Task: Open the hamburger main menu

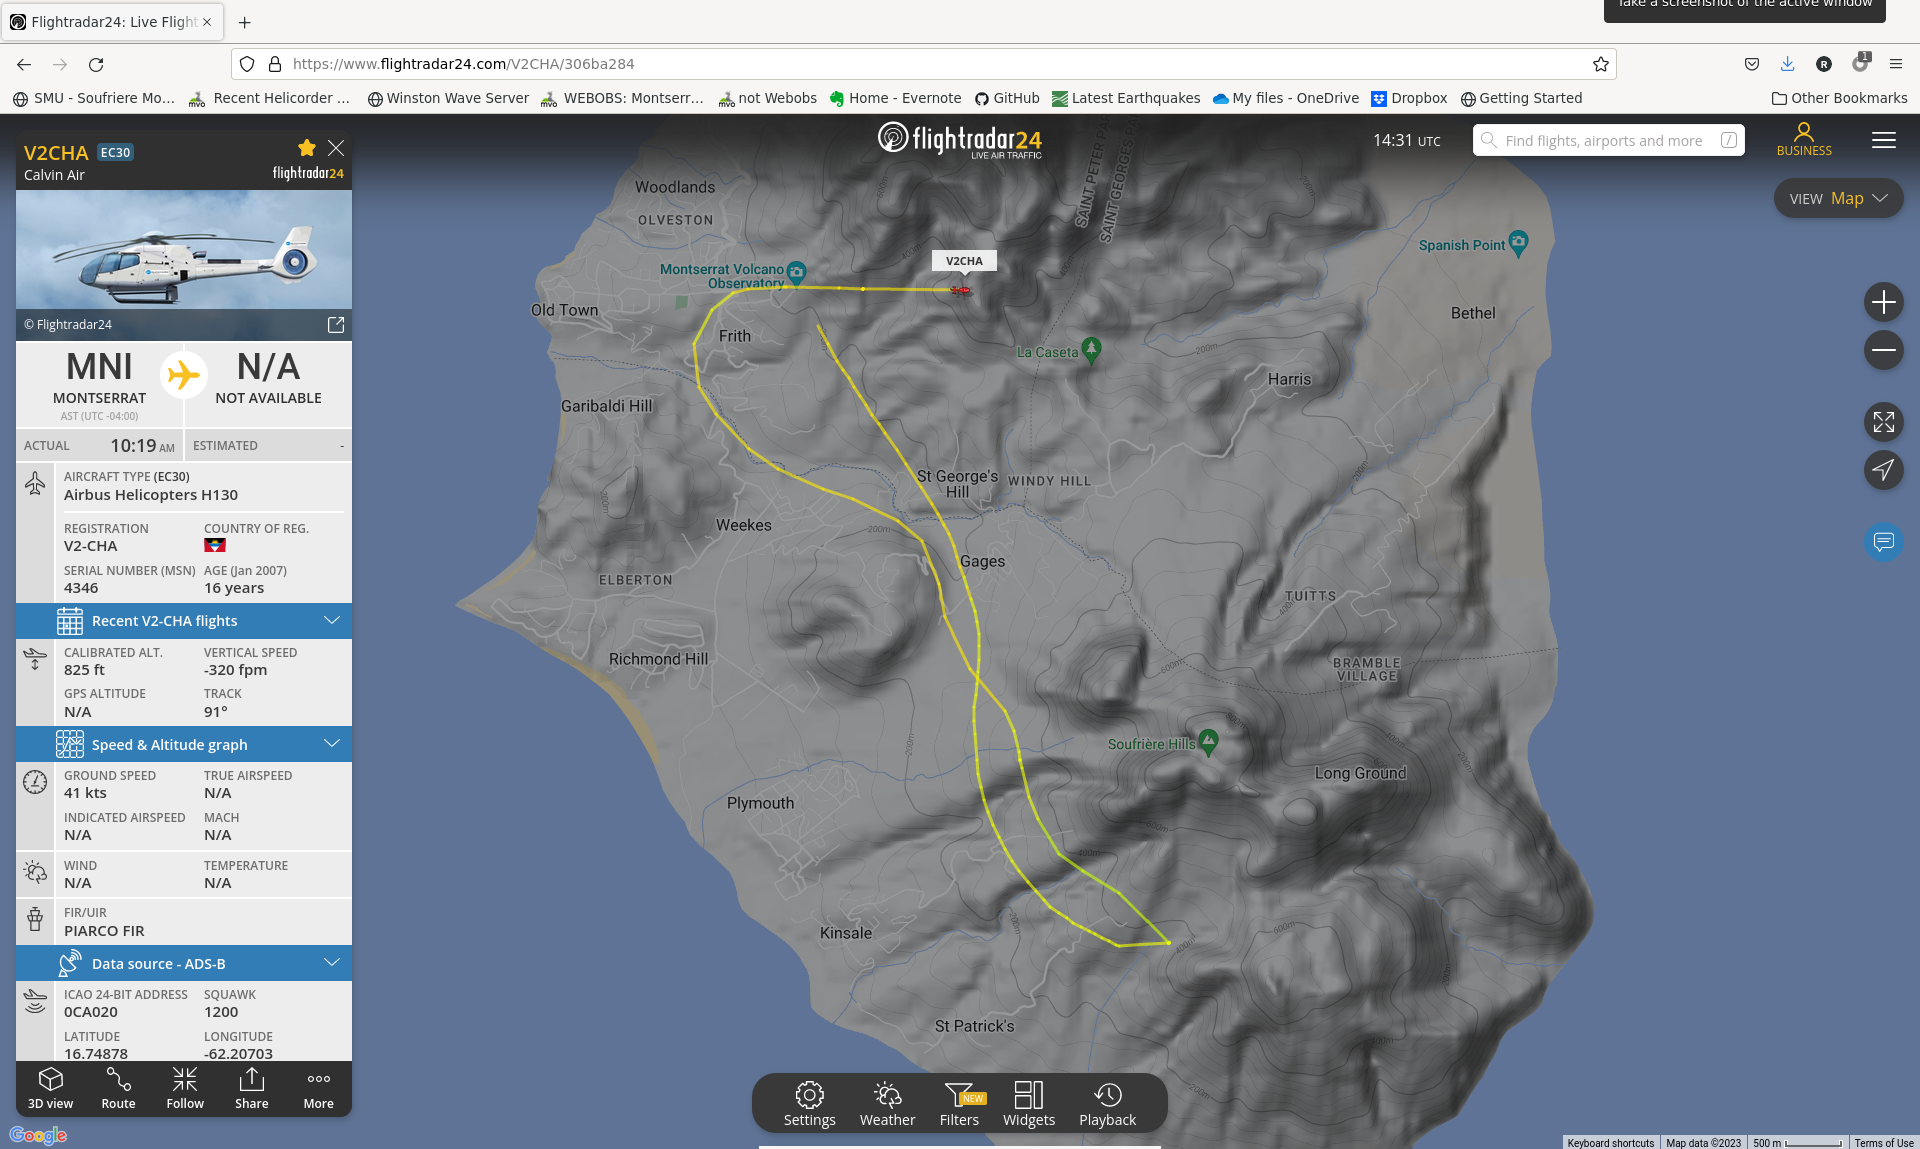Action: pyautogui.click(x=1884, y=140)
